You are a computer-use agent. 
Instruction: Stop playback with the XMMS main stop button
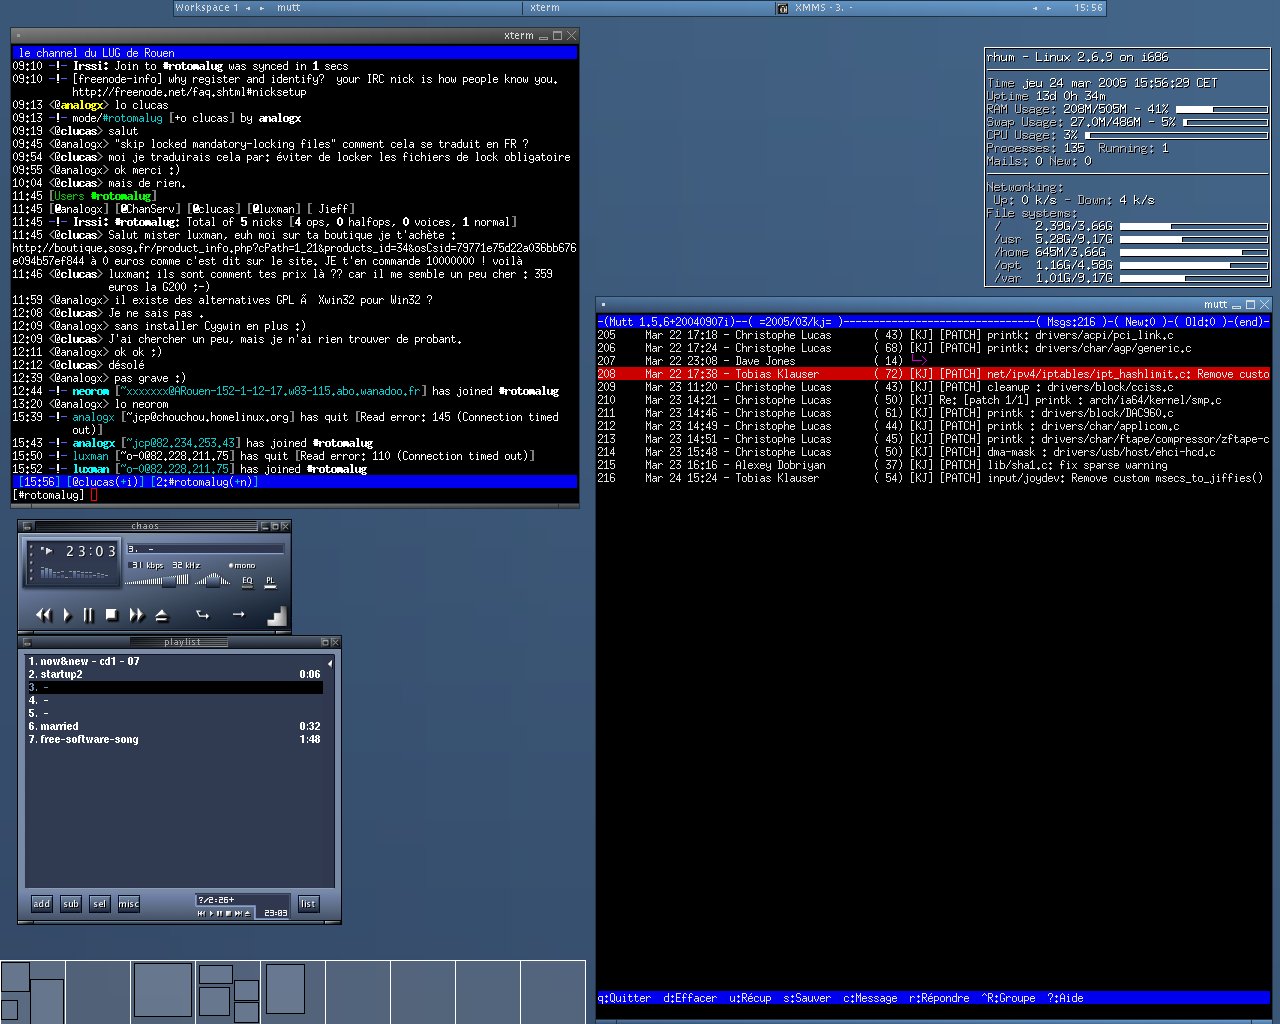pos(112,615)
